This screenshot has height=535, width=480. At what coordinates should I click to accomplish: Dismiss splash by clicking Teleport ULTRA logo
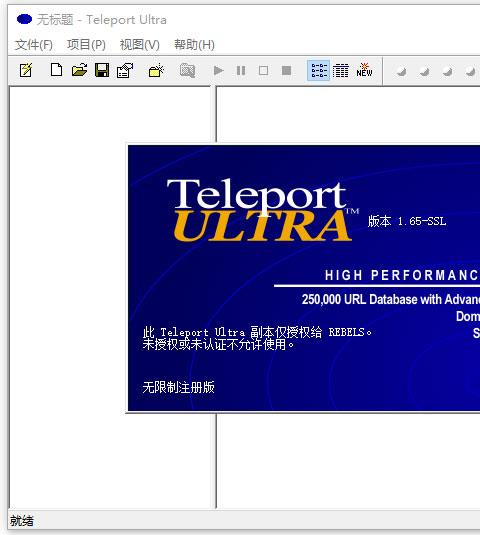(263, 210)
